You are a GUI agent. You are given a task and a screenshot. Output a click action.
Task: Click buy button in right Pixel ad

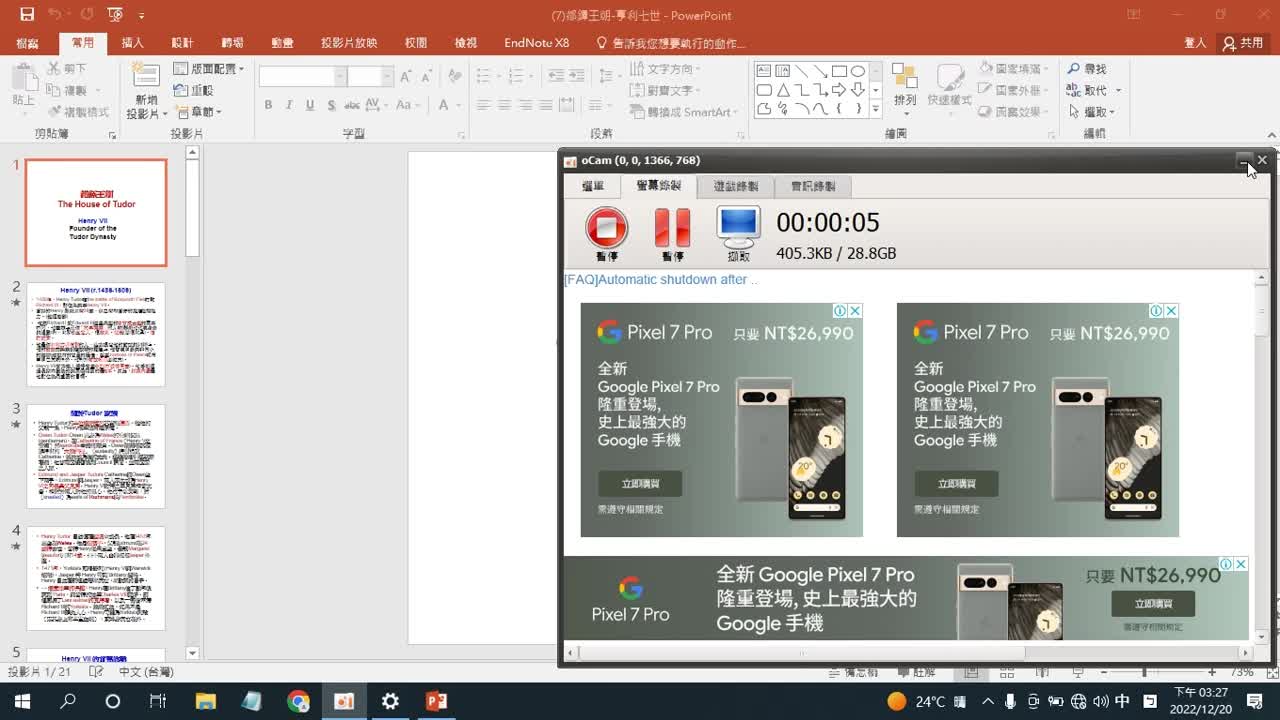tap(956, 484)
